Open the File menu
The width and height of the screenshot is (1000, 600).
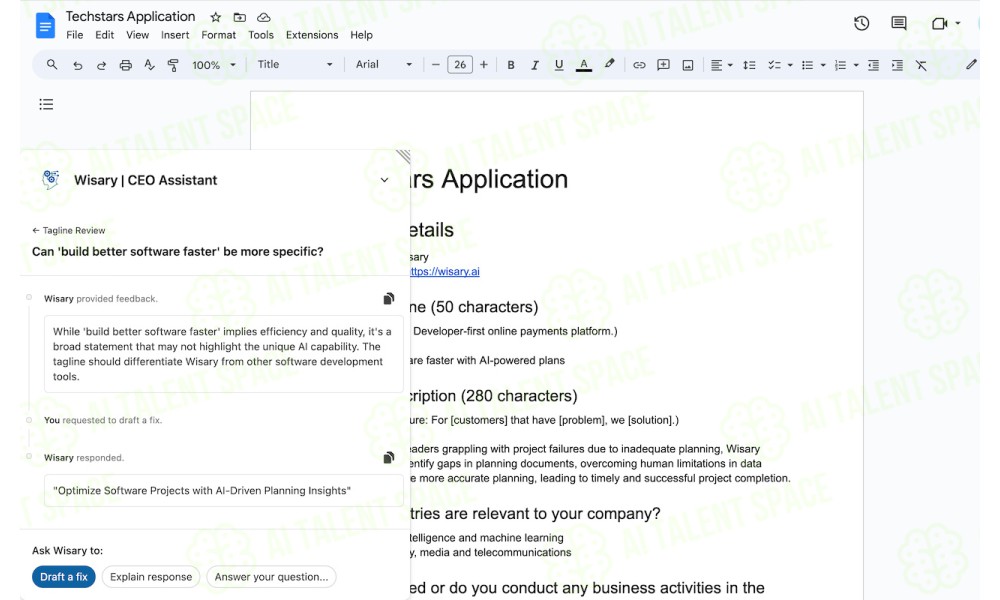[75, 35]
